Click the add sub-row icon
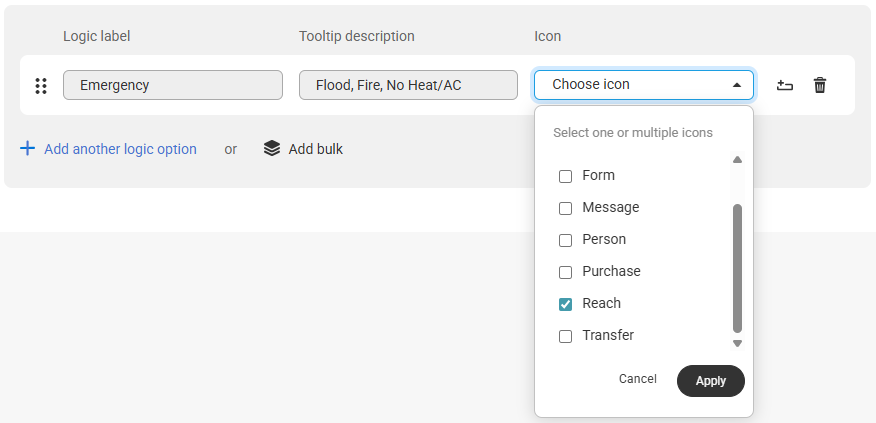876x423 pixels. [784, 85]
